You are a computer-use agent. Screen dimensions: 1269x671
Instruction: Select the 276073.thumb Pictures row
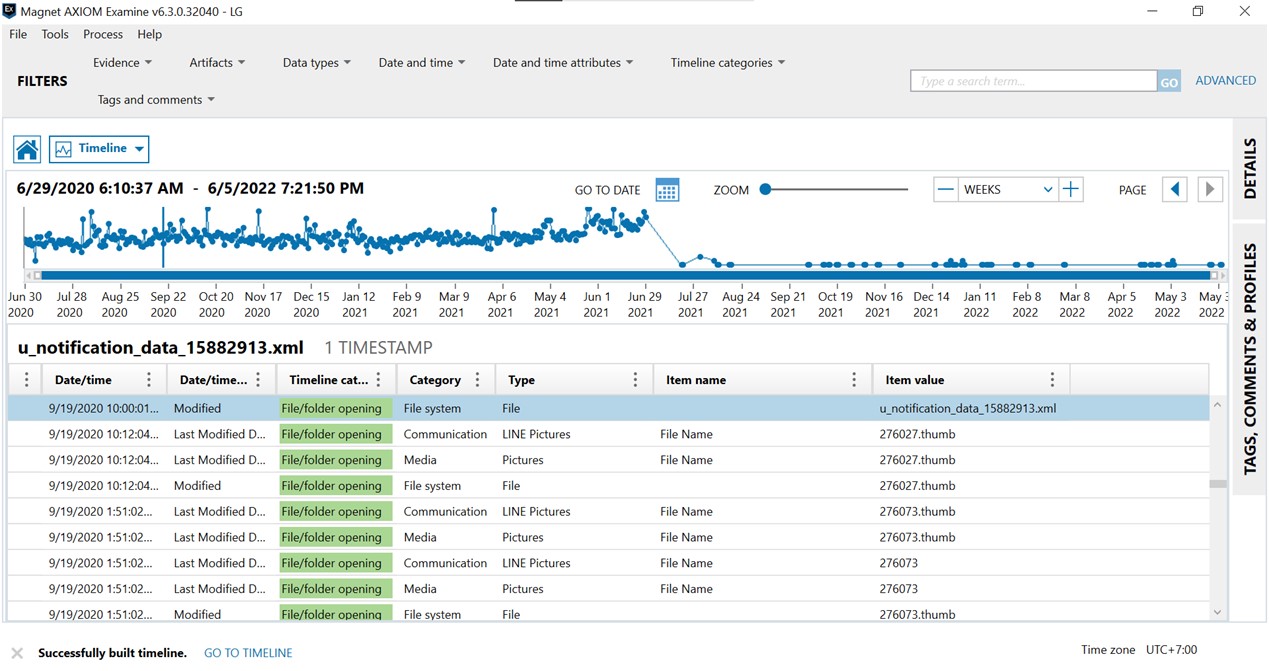(x=600, y=537)
